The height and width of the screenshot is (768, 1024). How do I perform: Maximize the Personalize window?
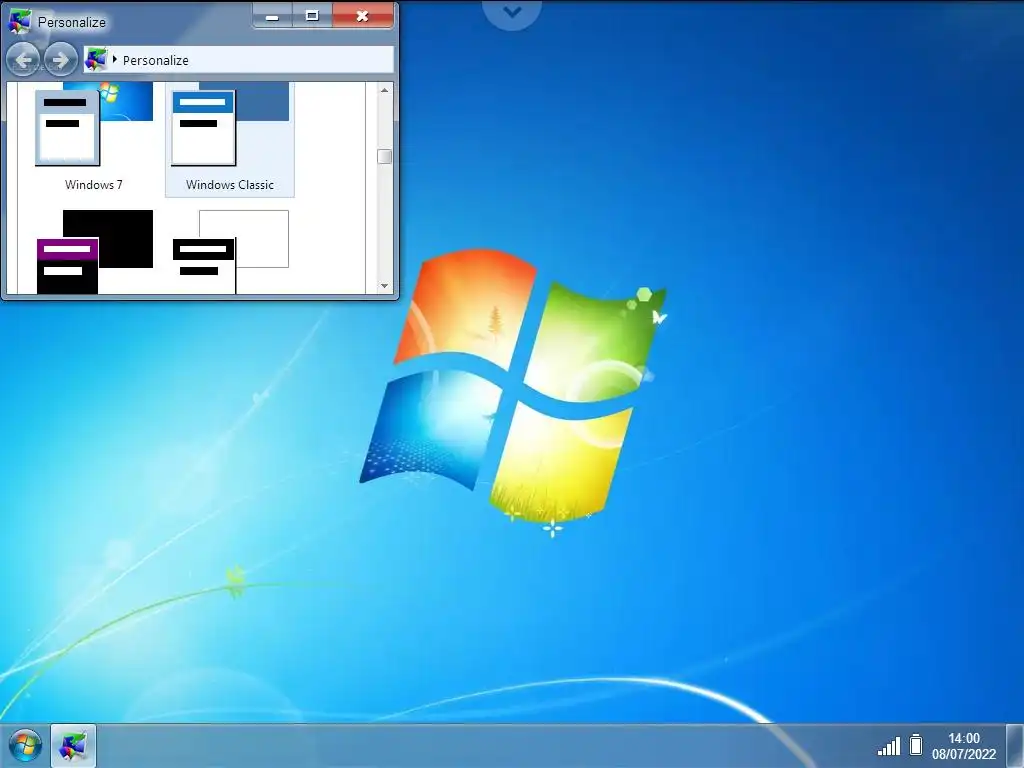312,16
